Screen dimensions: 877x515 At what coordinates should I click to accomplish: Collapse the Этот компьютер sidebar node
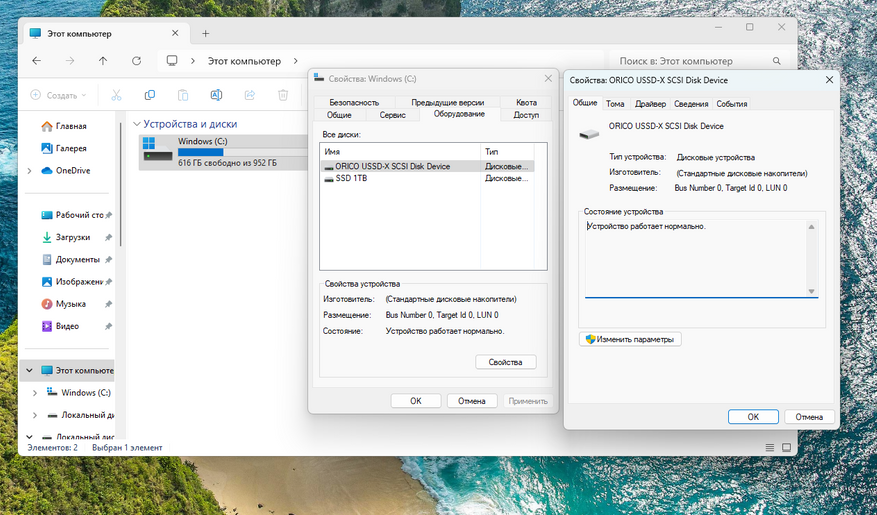(x=28, y=371)
